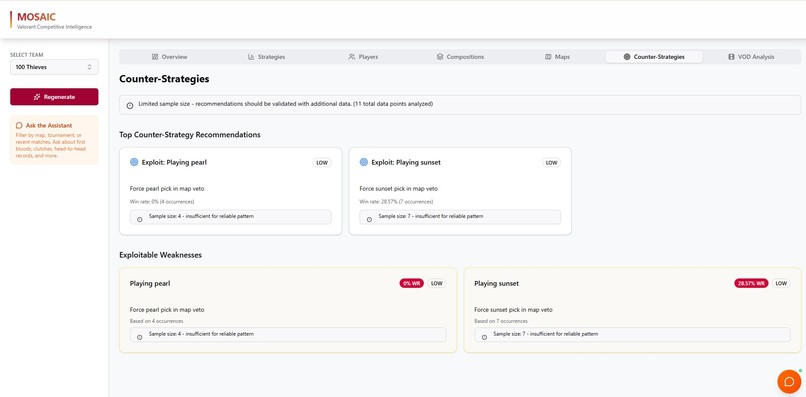Viewport: 806px width, 397px height.
Task: Click the info icon in Playing pearl weakness sample note
Action: (139, 337)
